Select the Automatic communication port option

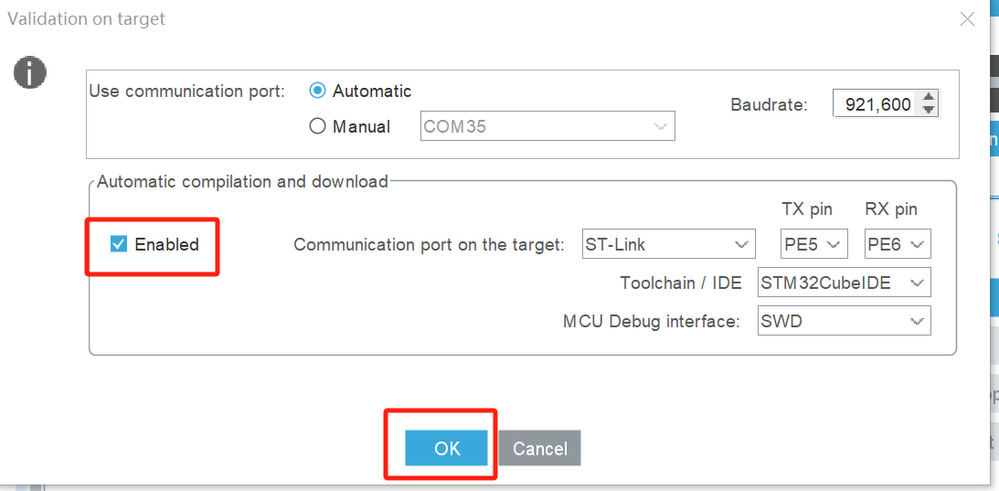[x=318, y=91]
